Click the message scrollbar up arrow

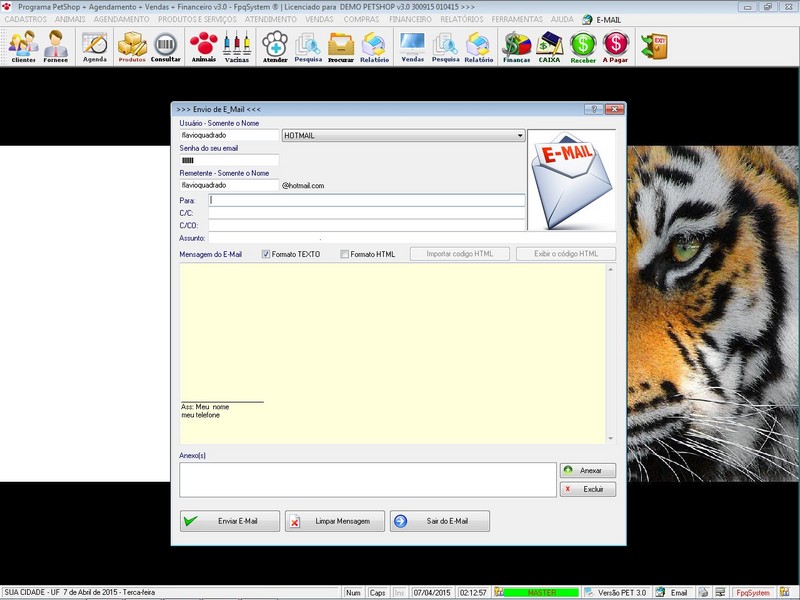[611, 269]
